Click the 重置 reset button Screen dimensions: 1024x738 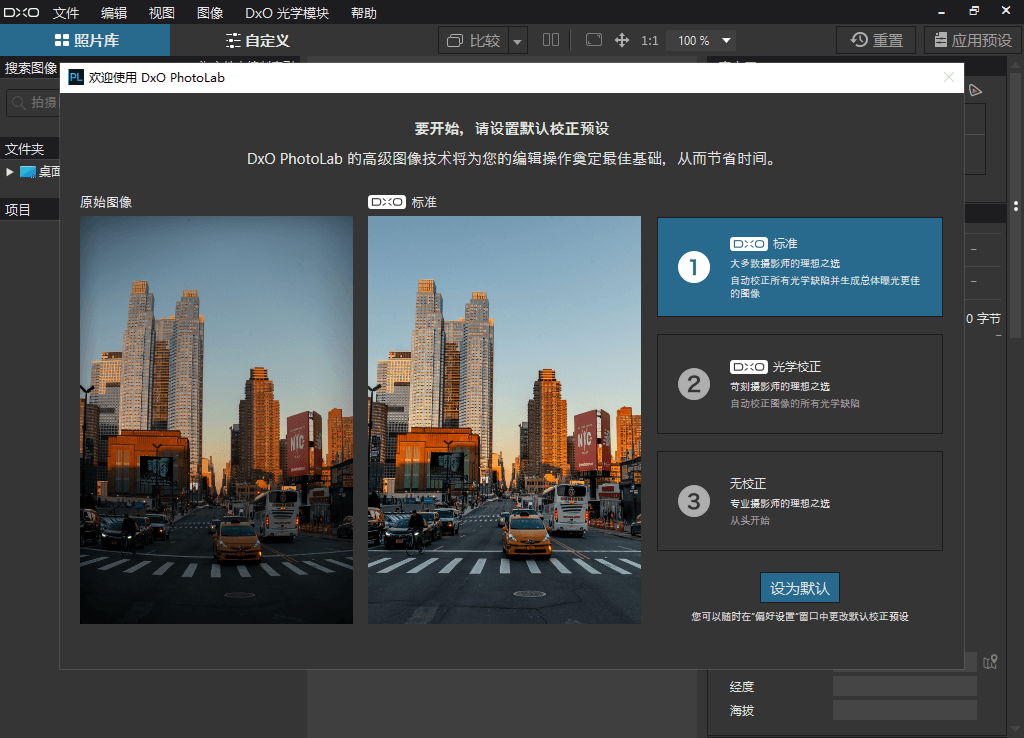(876, 40)
